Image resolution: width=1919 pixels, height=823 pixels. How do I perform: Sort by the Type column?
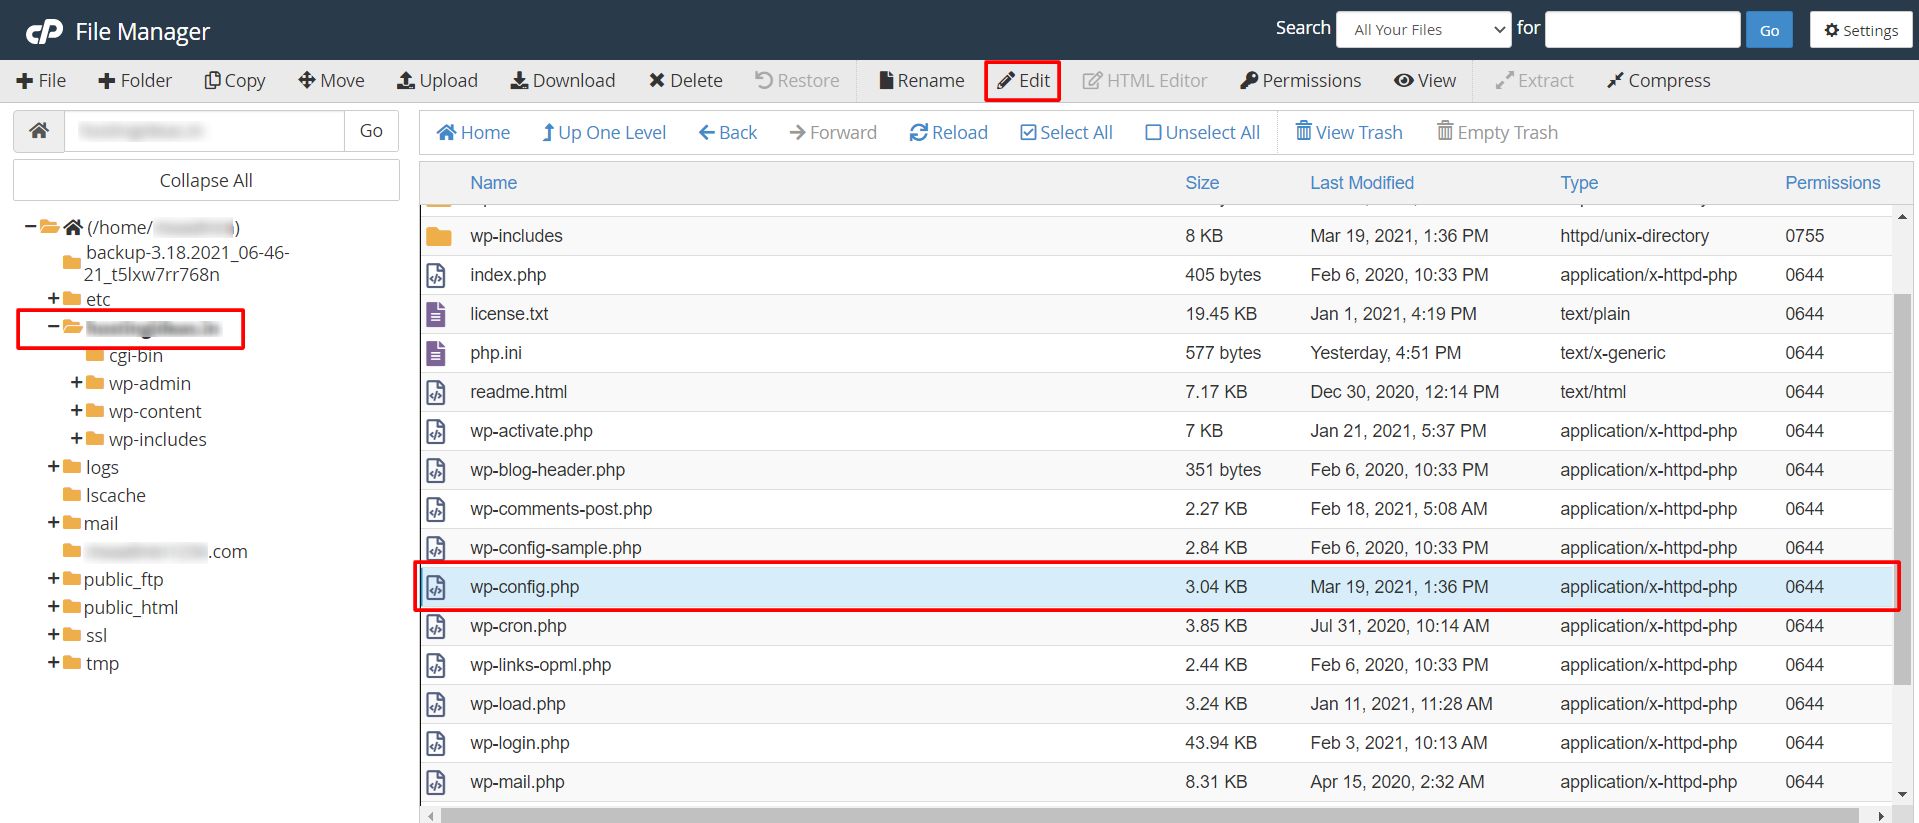coord(1579,183)
